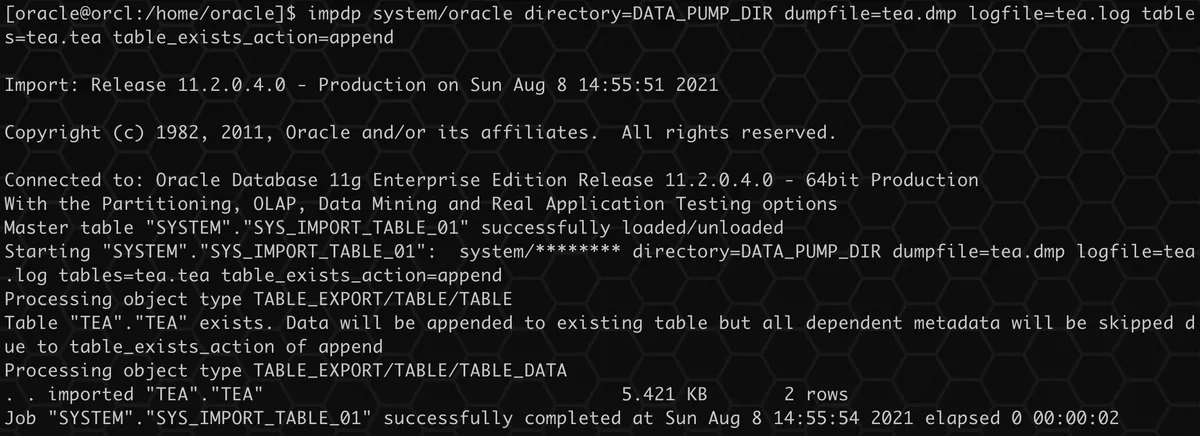Click the "2 rows" import count
1200x436 pixels.
[x=815, y=395]
